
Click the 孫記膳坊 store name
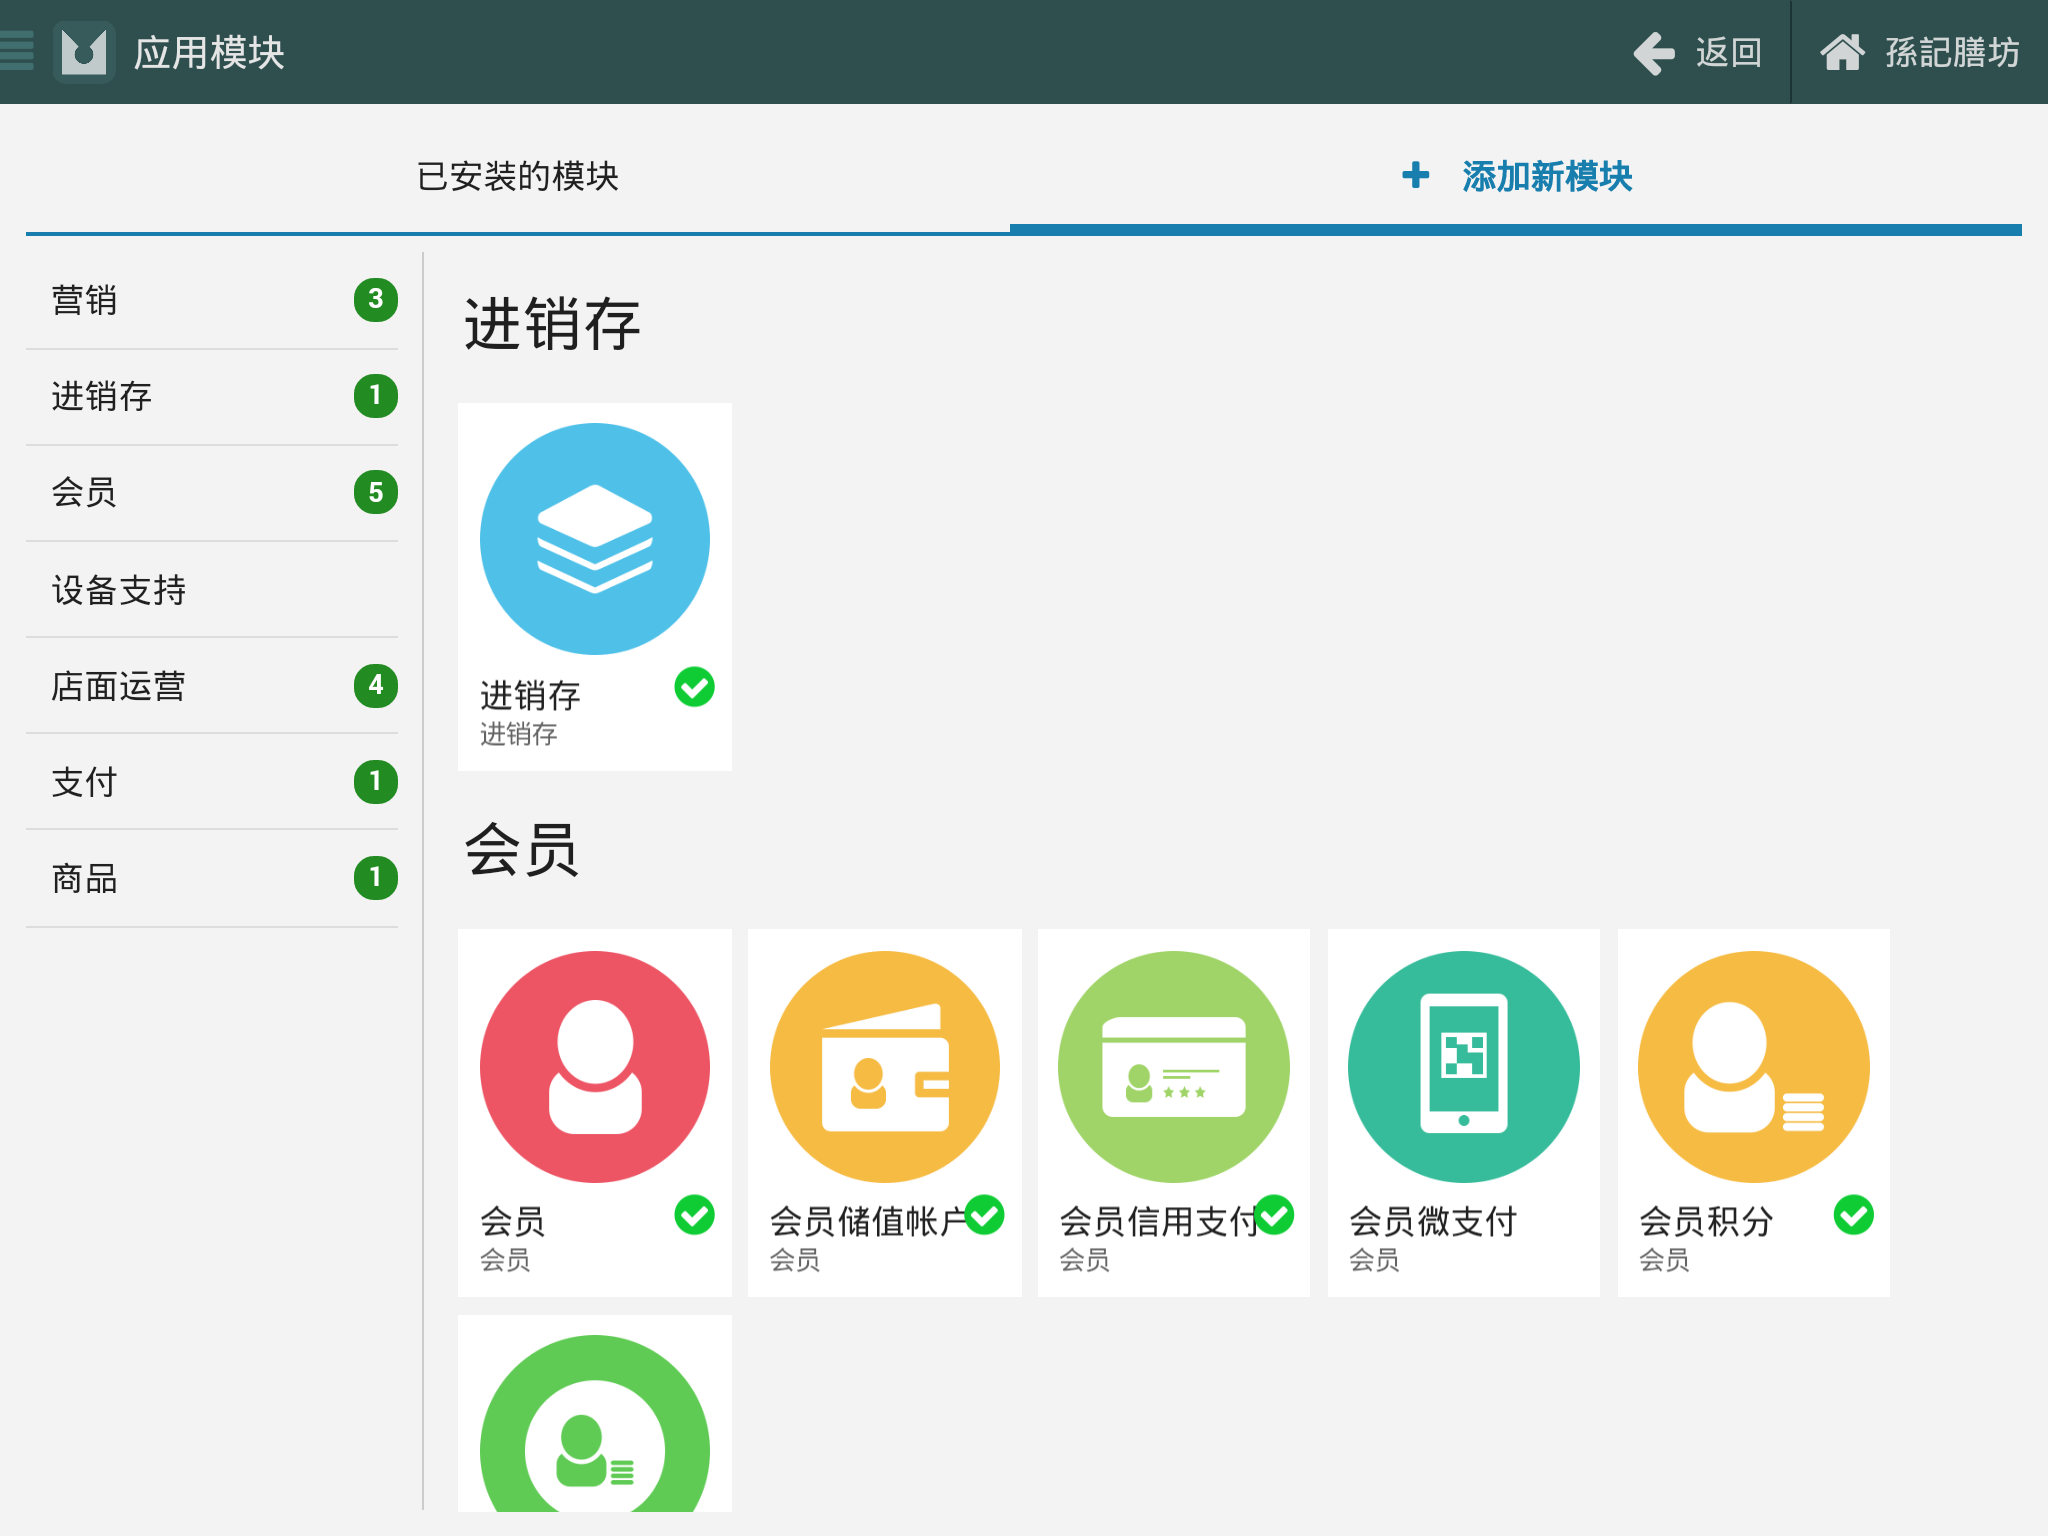[1952, 52]
